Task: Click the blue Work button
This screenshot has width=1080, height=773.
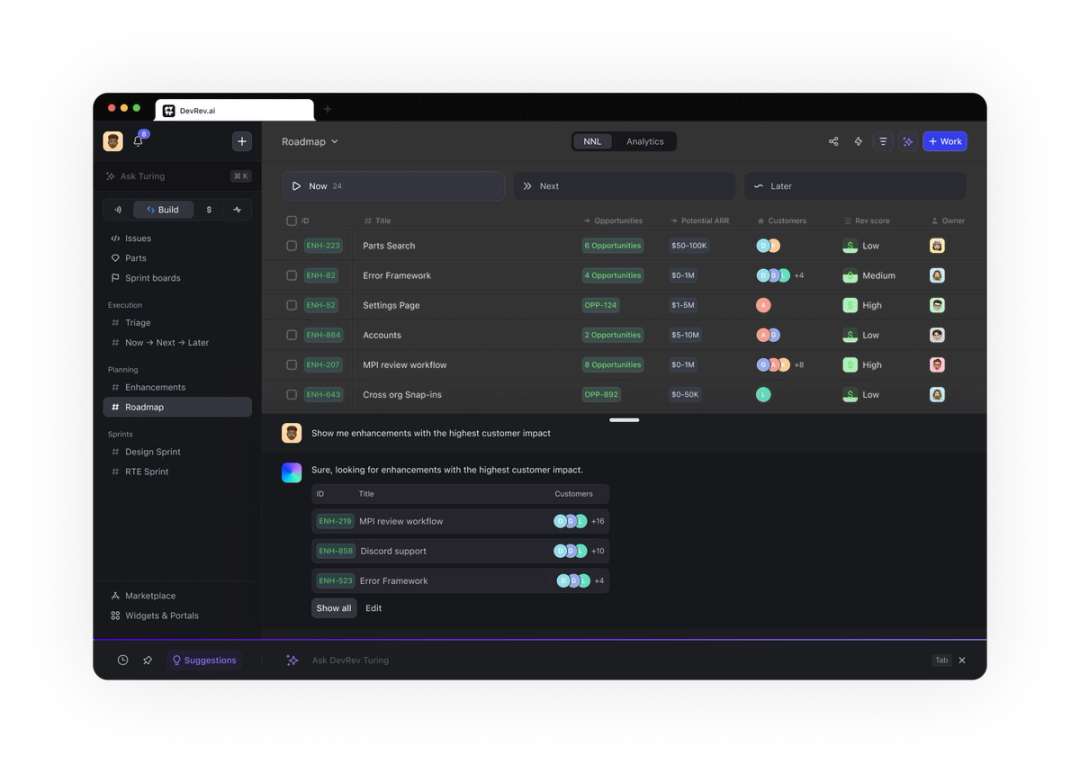Action: pyautogui.click(x=945, y=141)
